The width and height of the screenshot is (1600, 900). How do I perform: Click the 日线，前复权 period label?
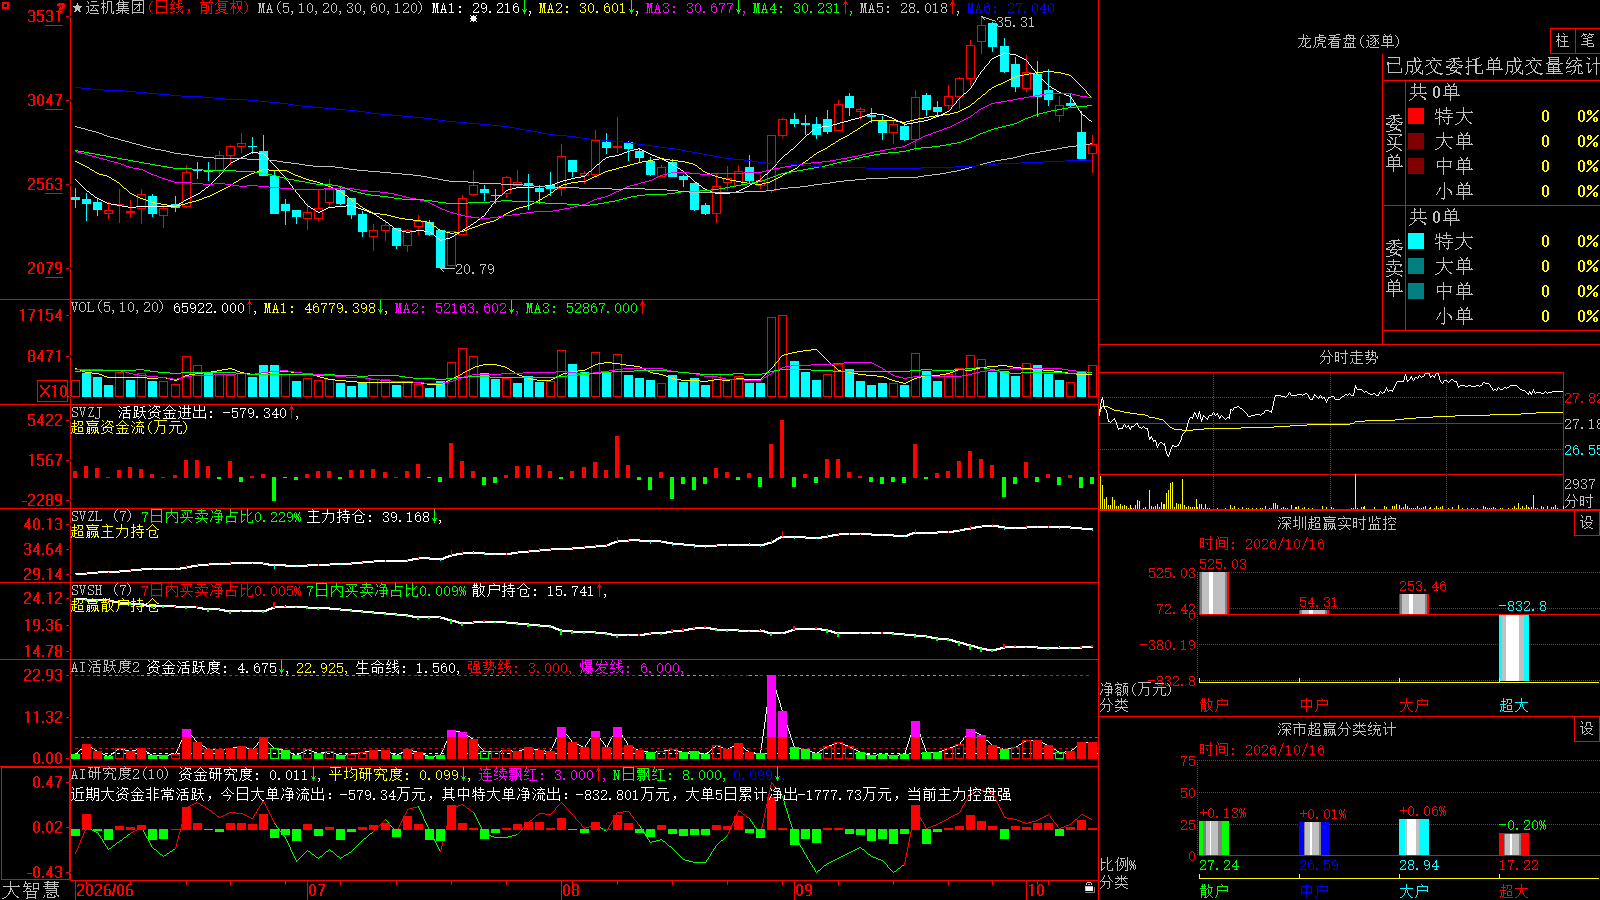(x=199, y=8)
